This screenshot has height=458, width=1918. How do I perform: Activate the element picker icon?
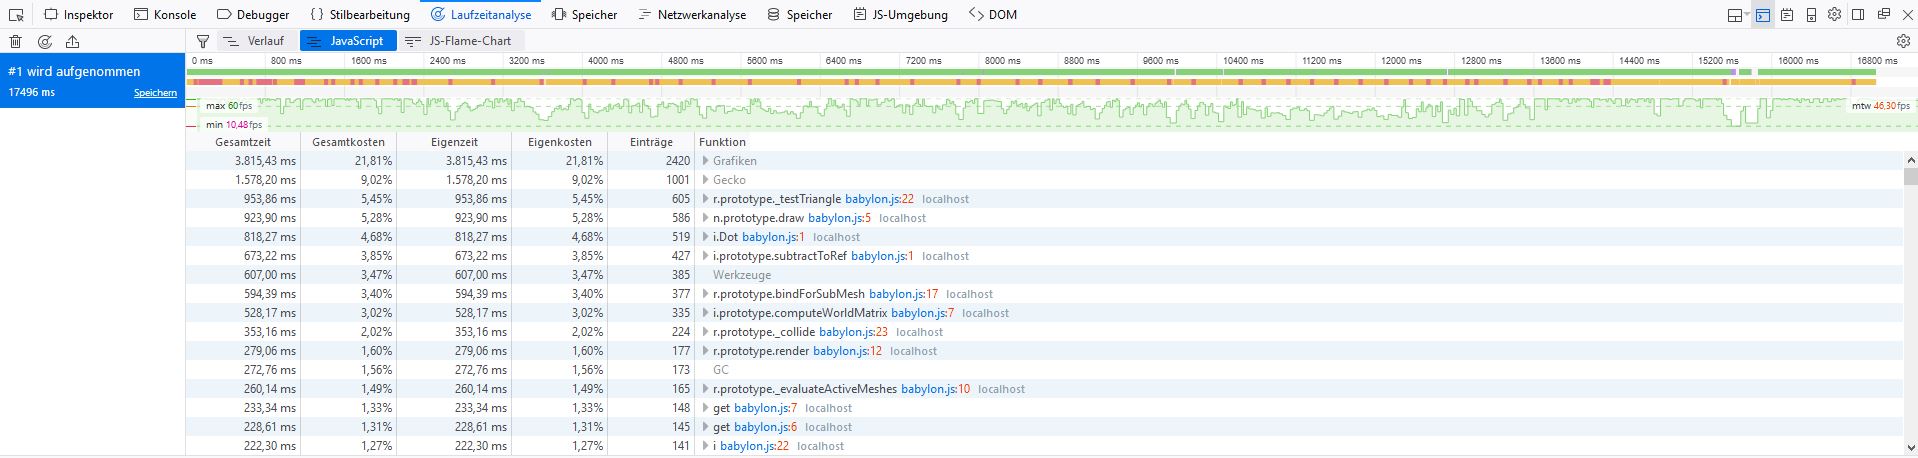click(16, 15)
